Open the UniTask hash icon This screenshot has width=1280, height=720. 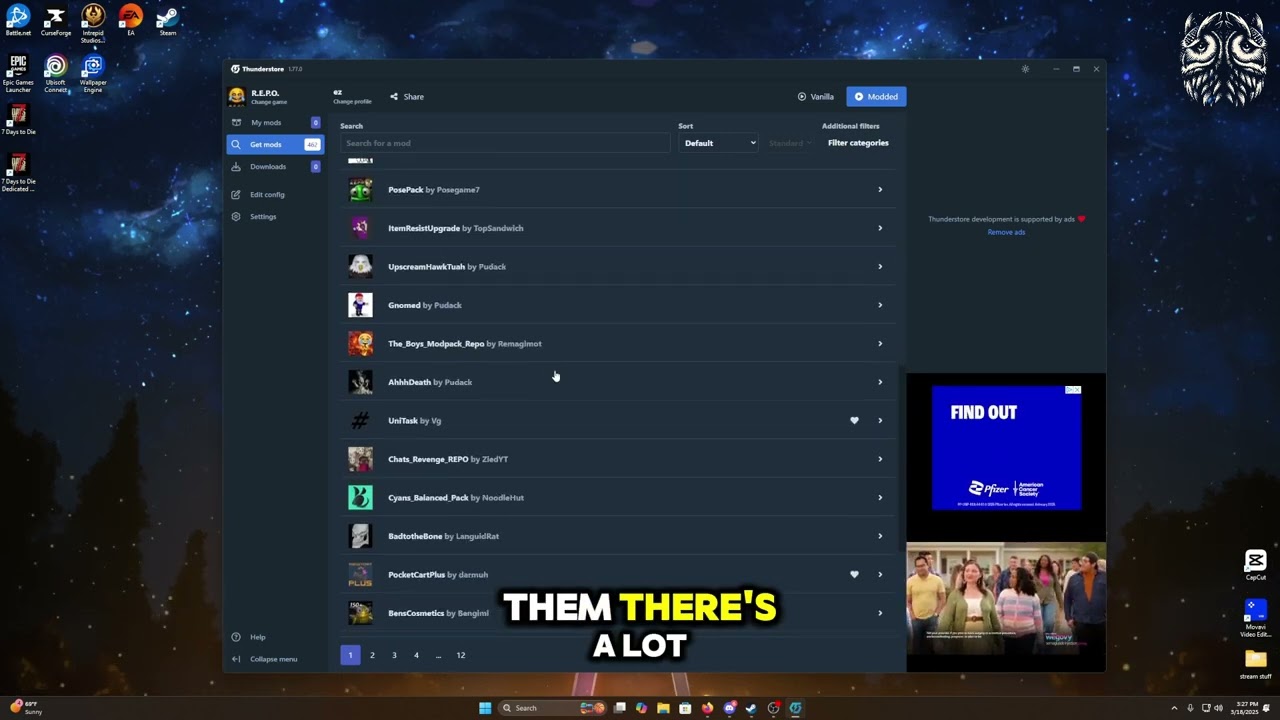point(360,421)
